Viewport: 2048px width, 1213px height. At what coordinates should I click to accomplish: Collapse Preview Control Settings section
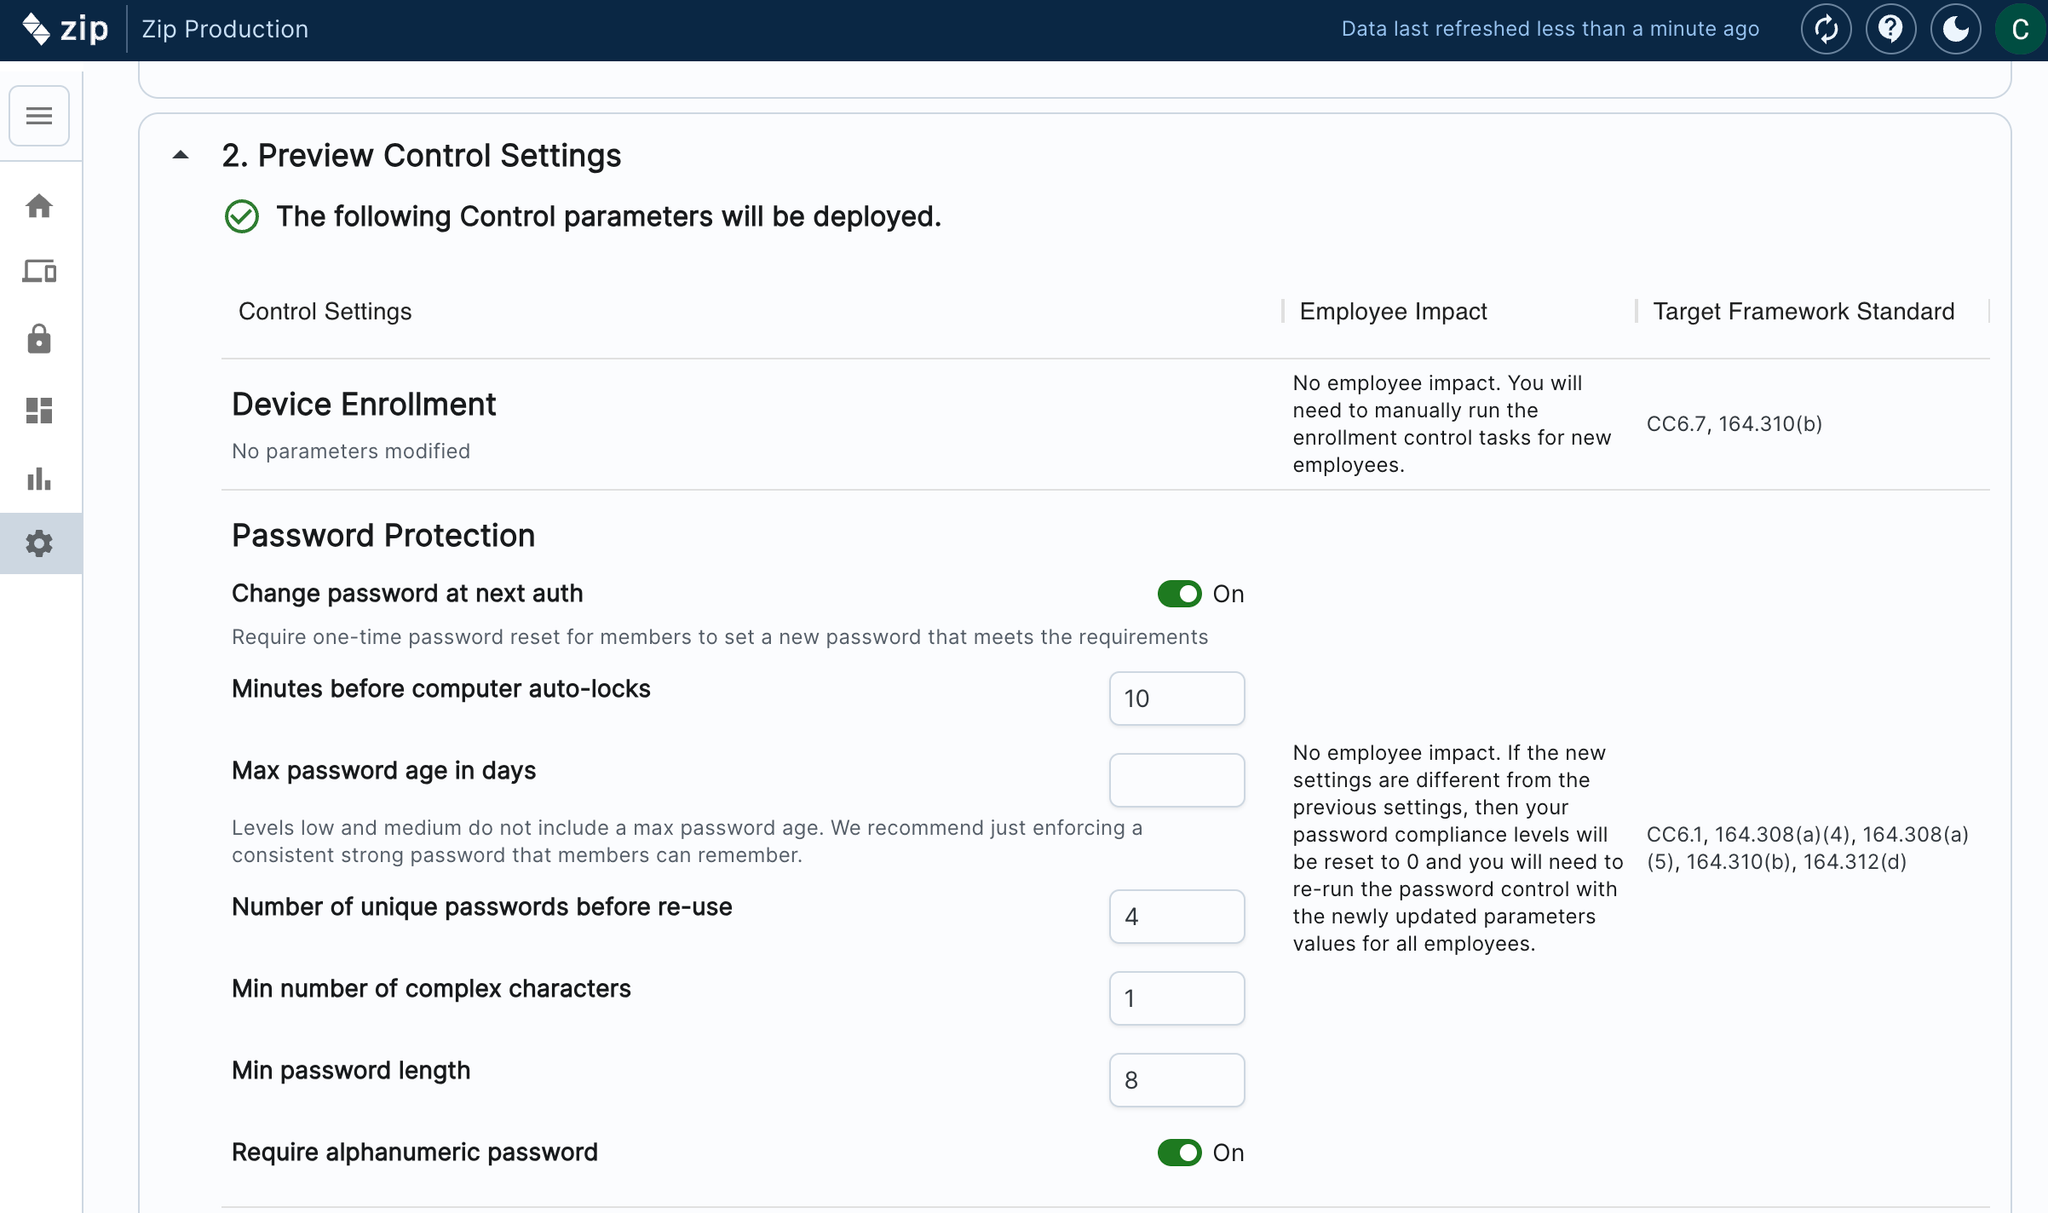coord(181,155)
